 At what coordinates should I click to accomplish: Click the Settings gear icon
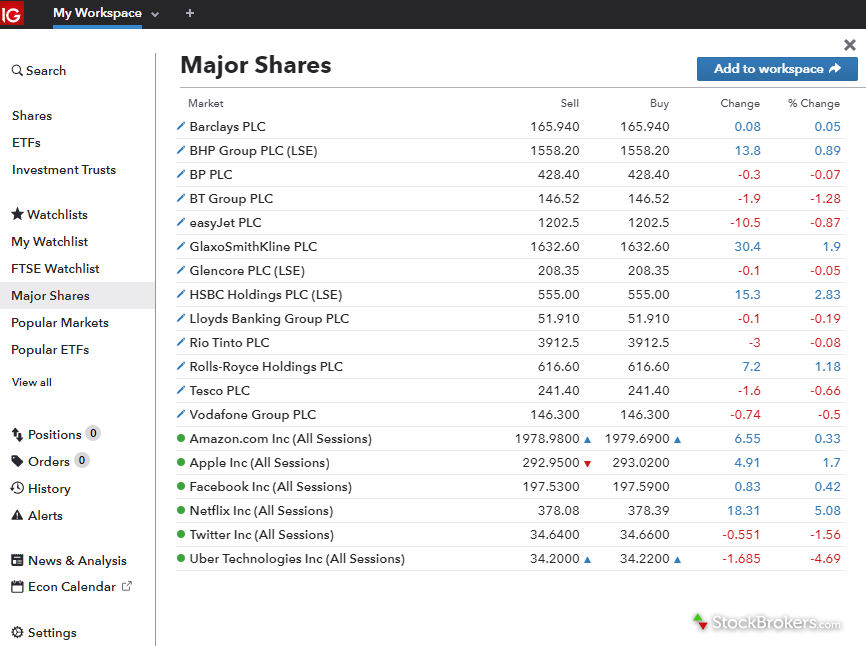pyautogui.click(x=17, y=632)
